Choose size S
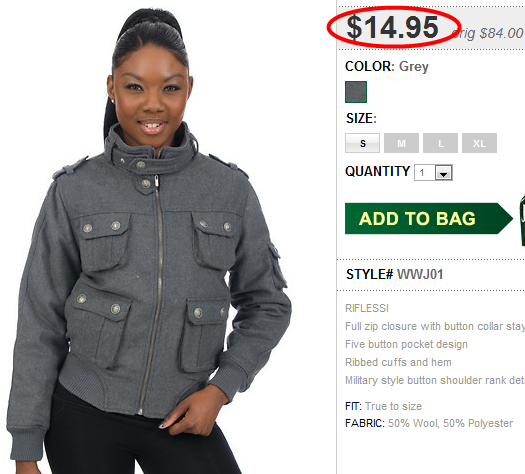525x474 pixels. point(362,143)
